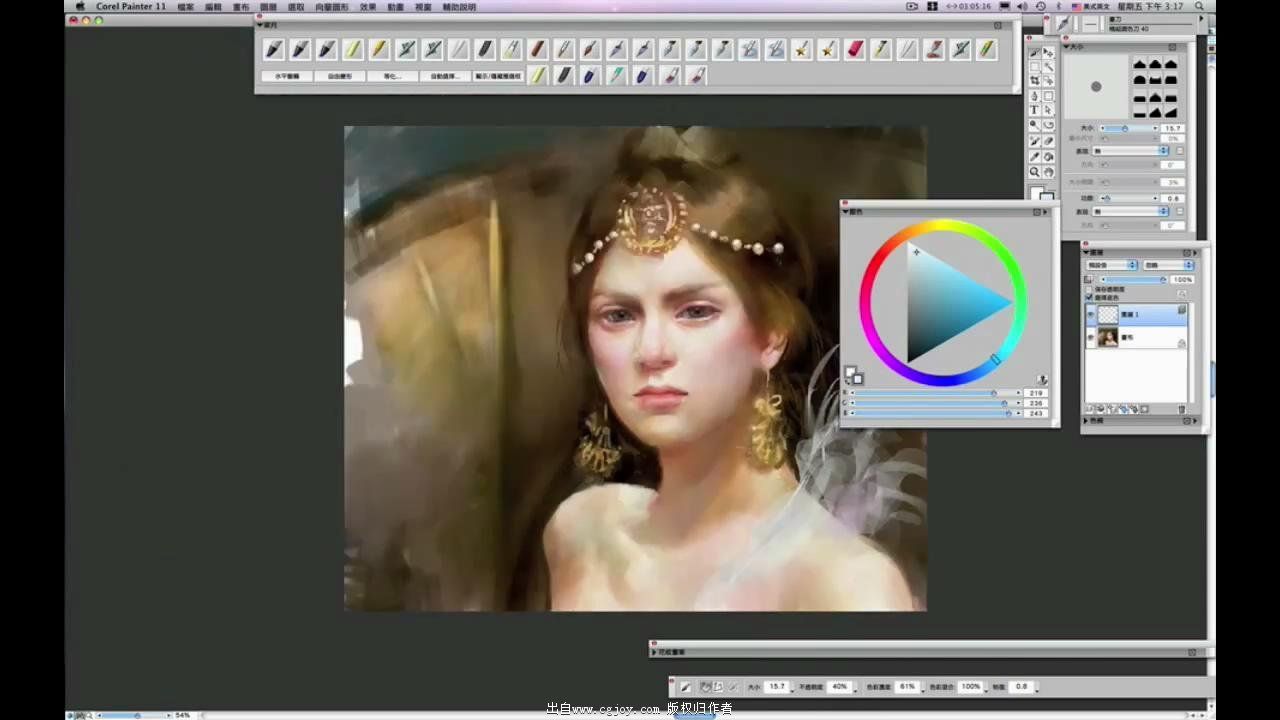
Task: Click the 等化... button
Action: click(x=391, y=76)
